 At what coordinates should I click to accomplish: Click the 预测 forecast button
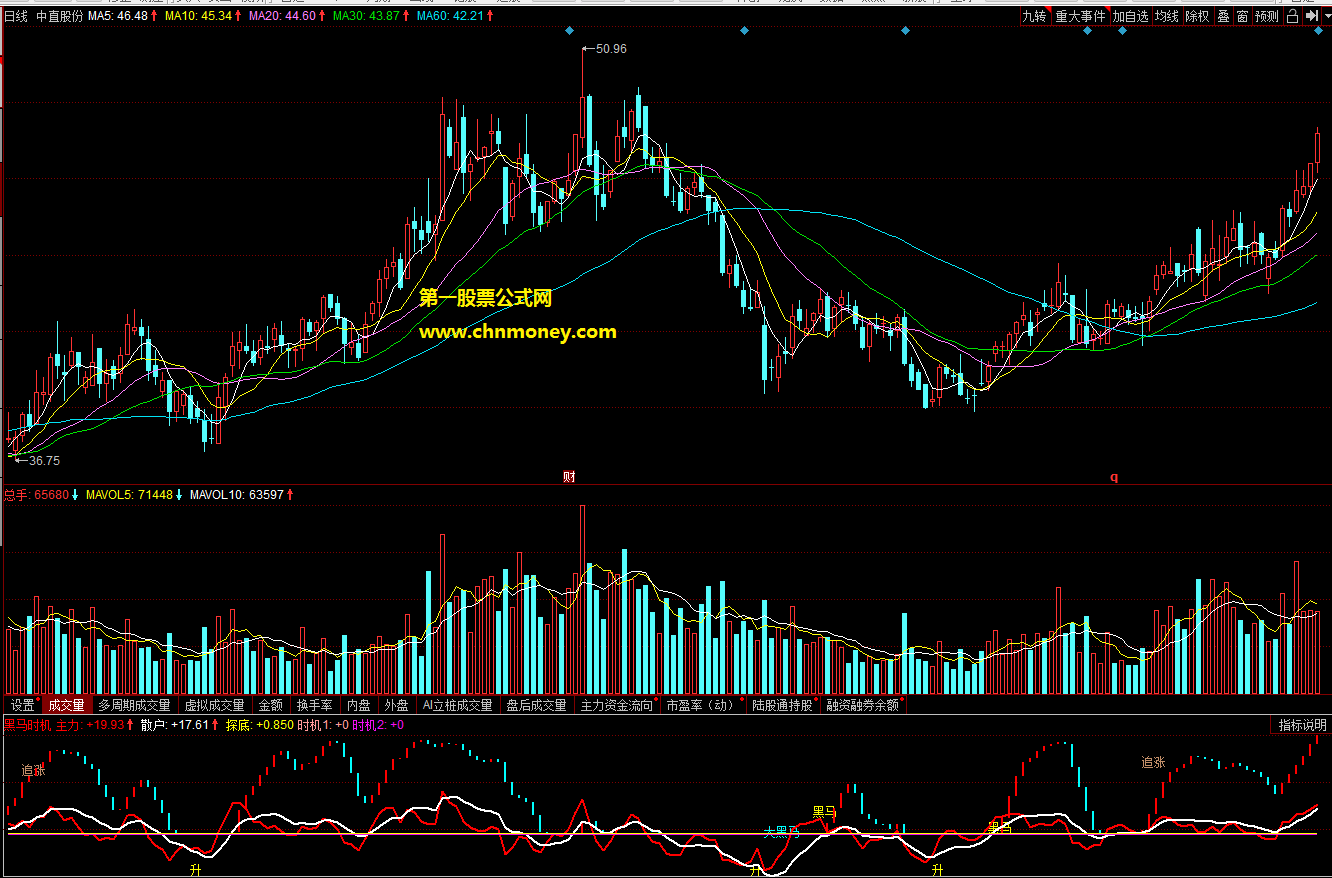click(1267, 16)
